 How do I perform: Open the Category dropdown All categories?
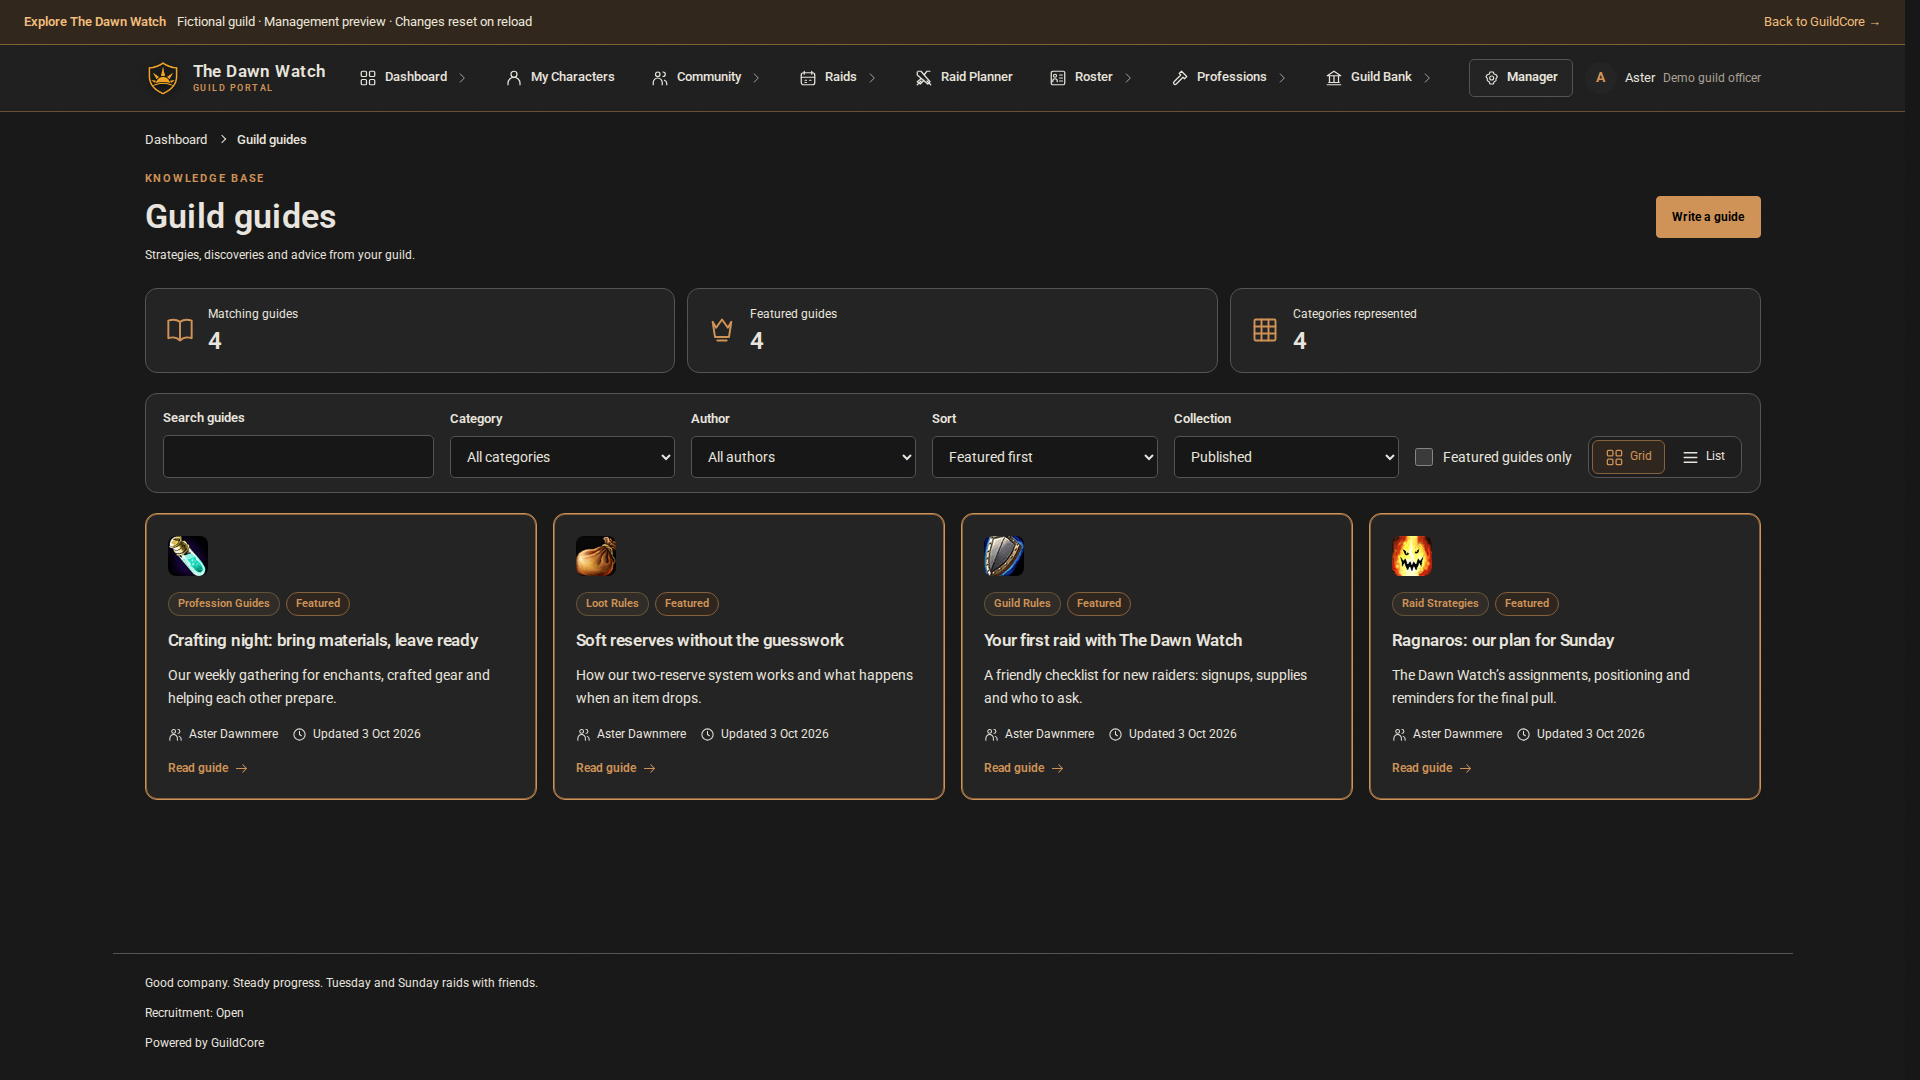562,457
